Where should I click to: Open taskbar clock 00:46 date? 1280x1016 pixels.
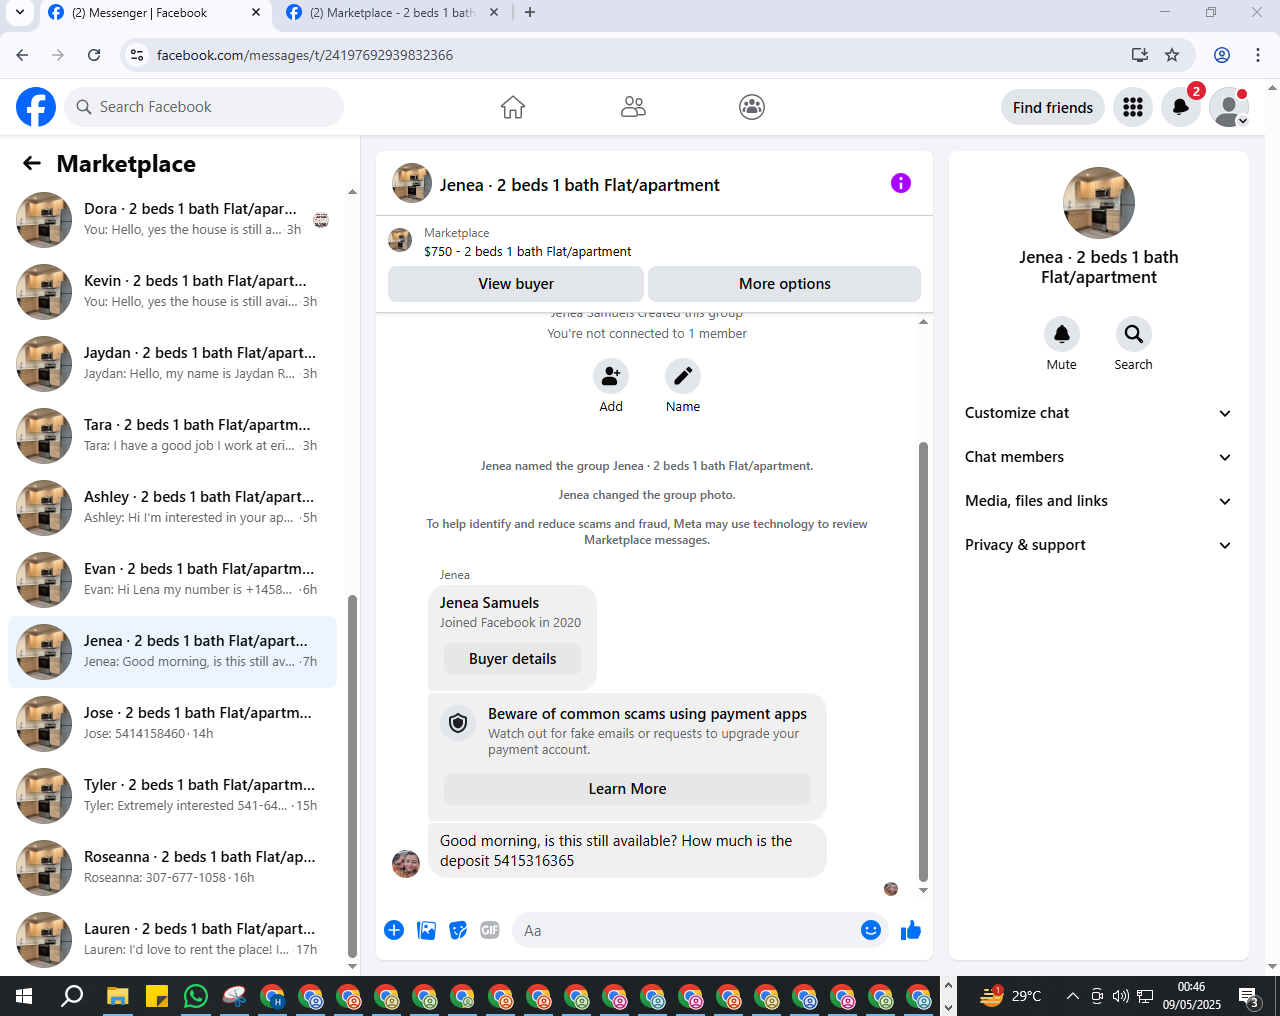[x=1191, y=996]
